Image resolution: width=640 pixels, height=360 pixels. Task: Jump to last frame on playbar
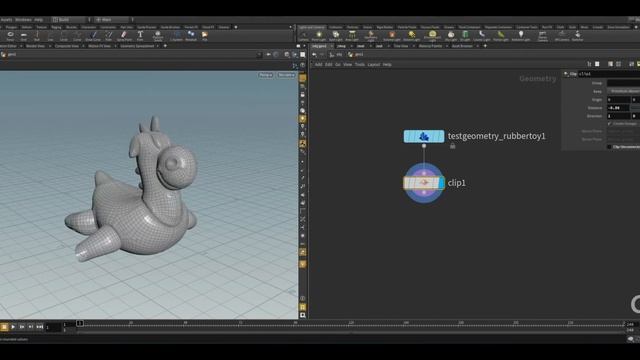pyautogui.click(x=40, y=327)
